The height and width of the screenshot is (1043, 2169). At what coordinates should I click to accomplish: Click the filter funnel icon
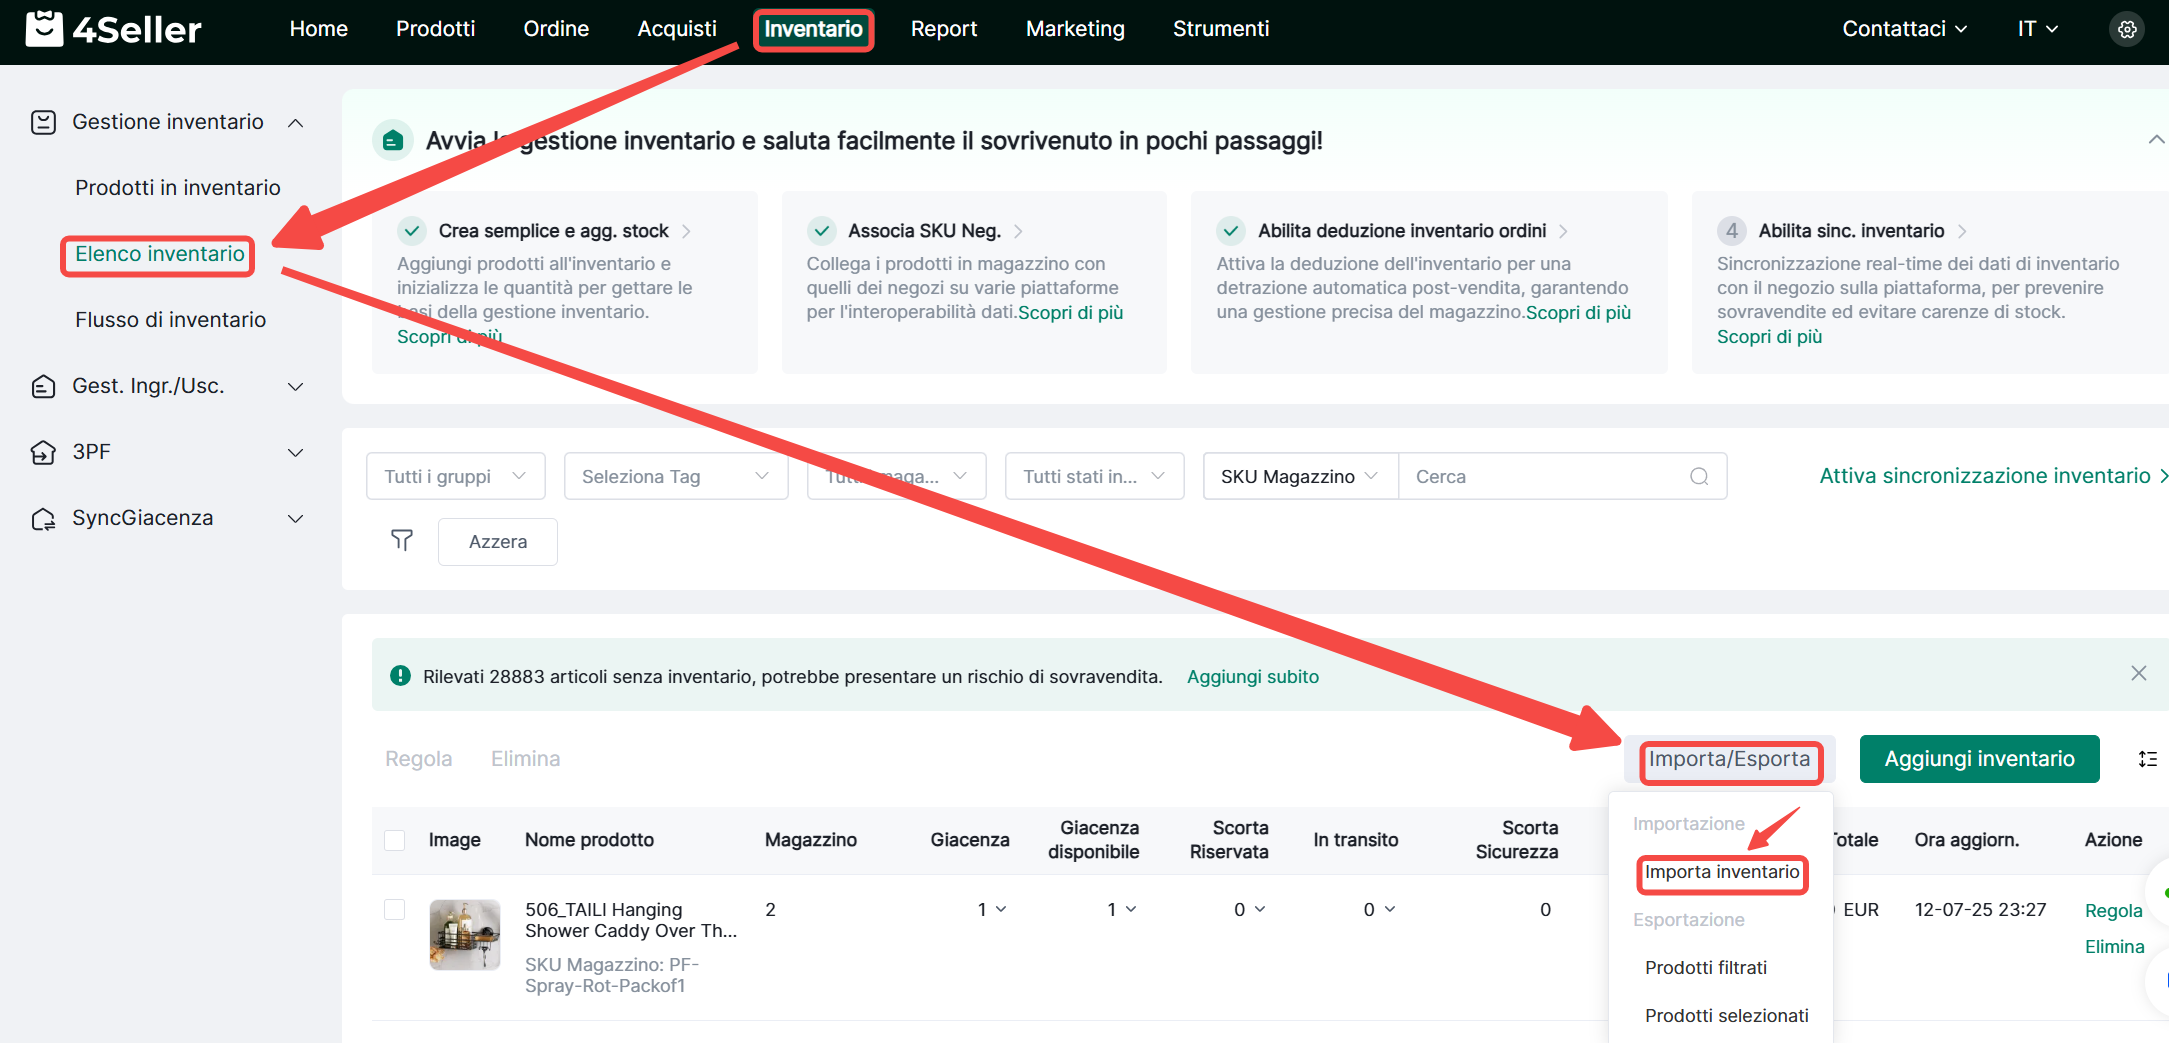pos(402,541)
